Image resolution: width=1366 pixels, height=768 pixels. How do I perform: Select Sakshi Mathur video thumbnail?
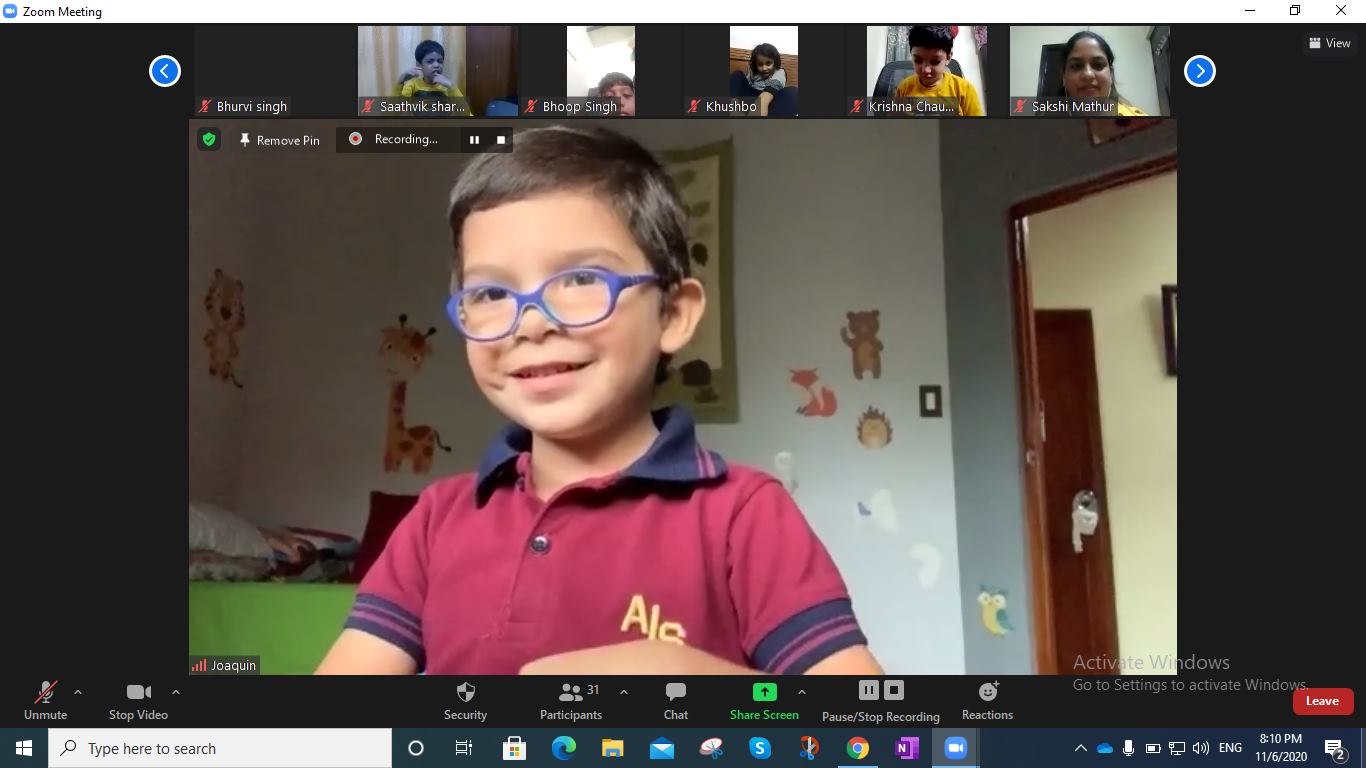[x=1089, y=71]
